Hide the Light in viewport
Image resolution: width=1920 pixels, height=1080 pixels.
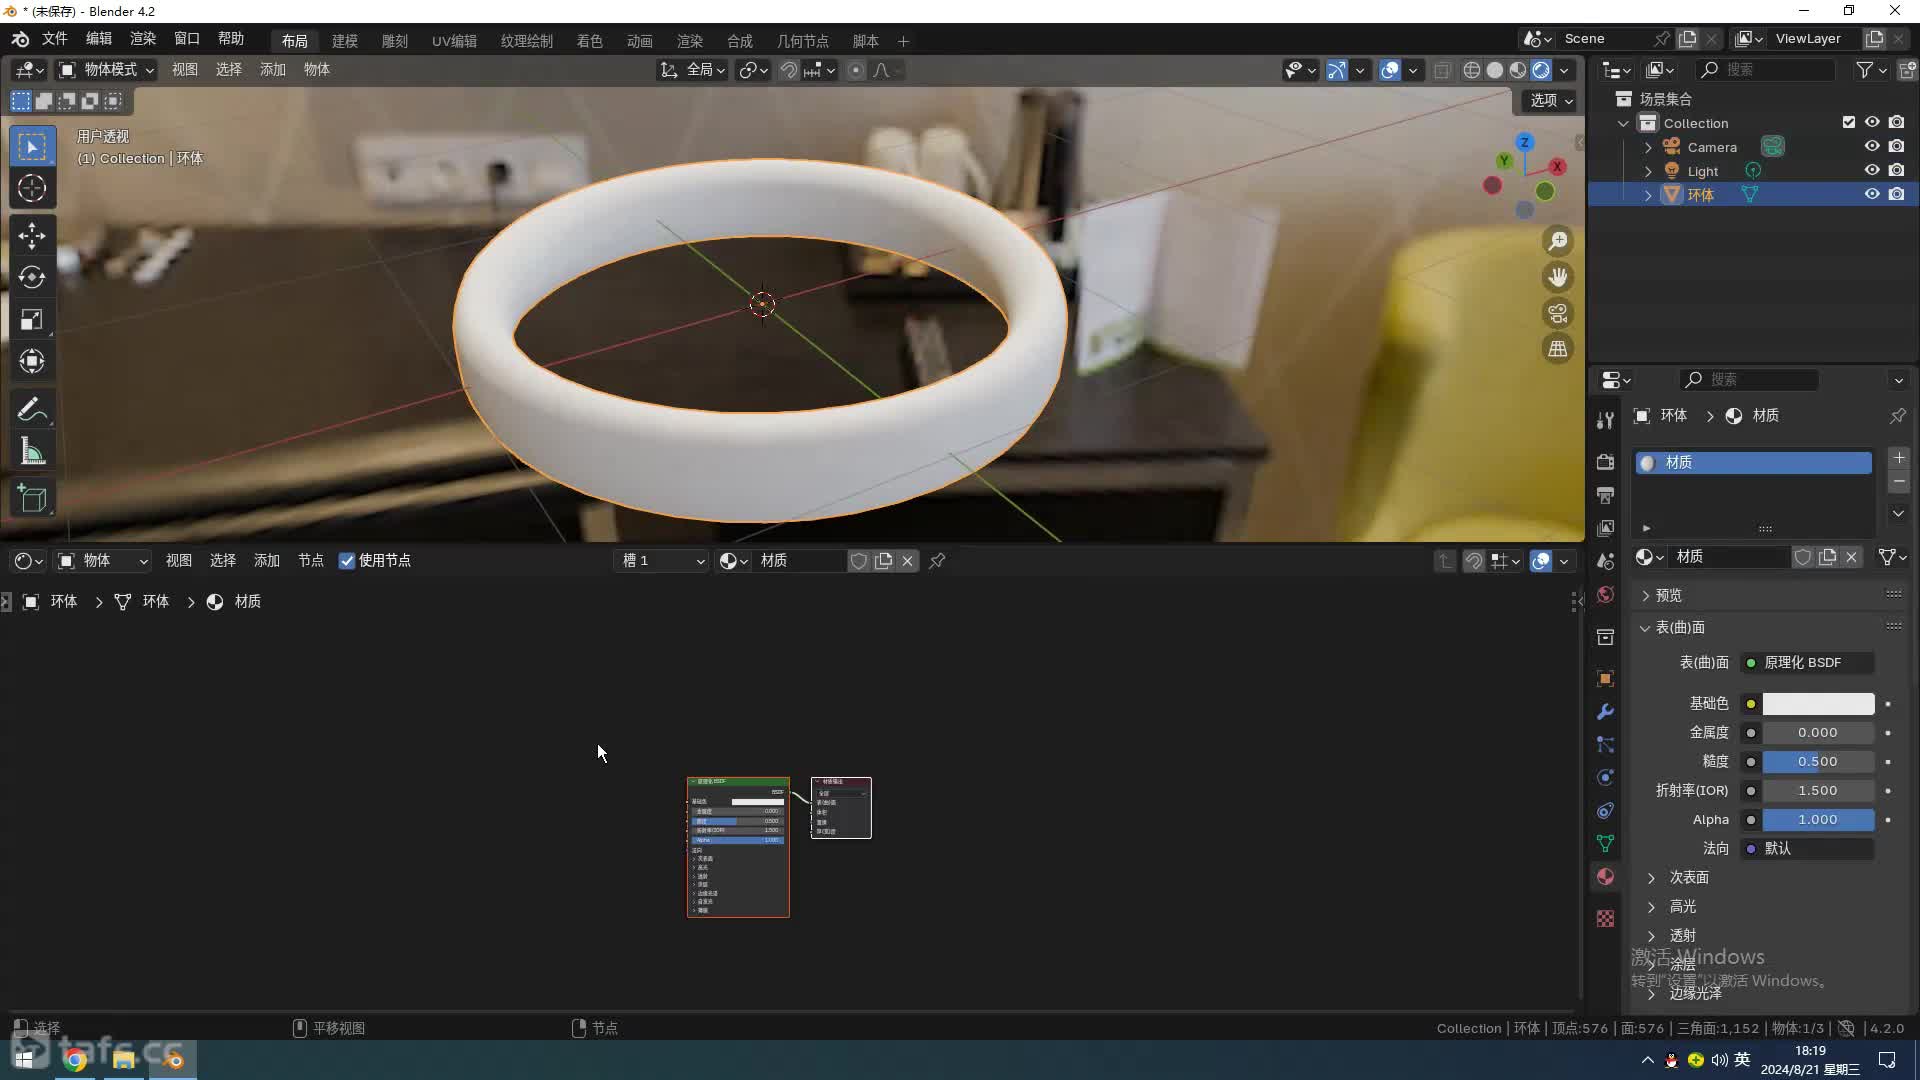(x=1872, y=170)
